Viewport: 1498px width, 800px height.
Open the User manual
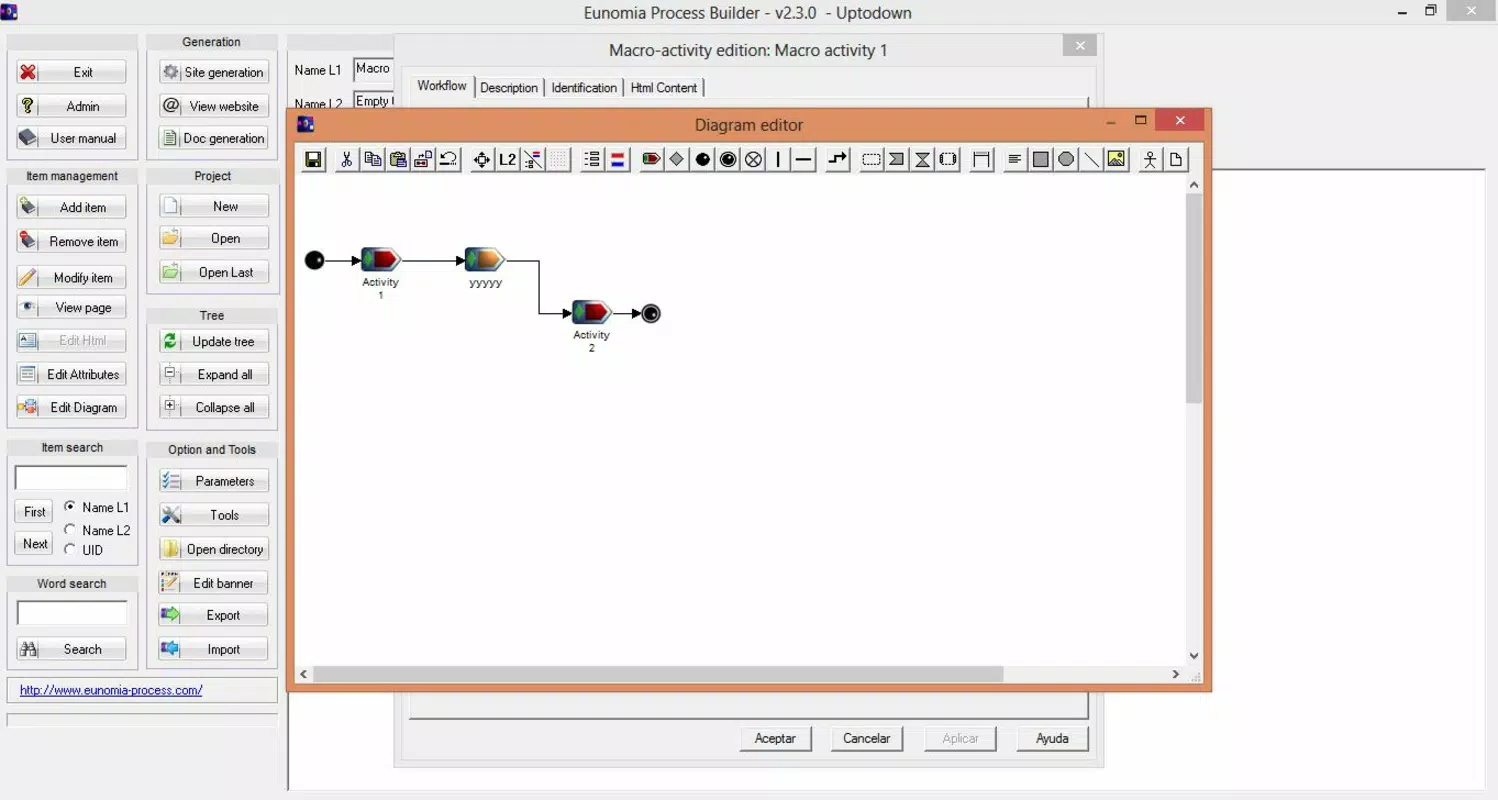pos(72,138)
